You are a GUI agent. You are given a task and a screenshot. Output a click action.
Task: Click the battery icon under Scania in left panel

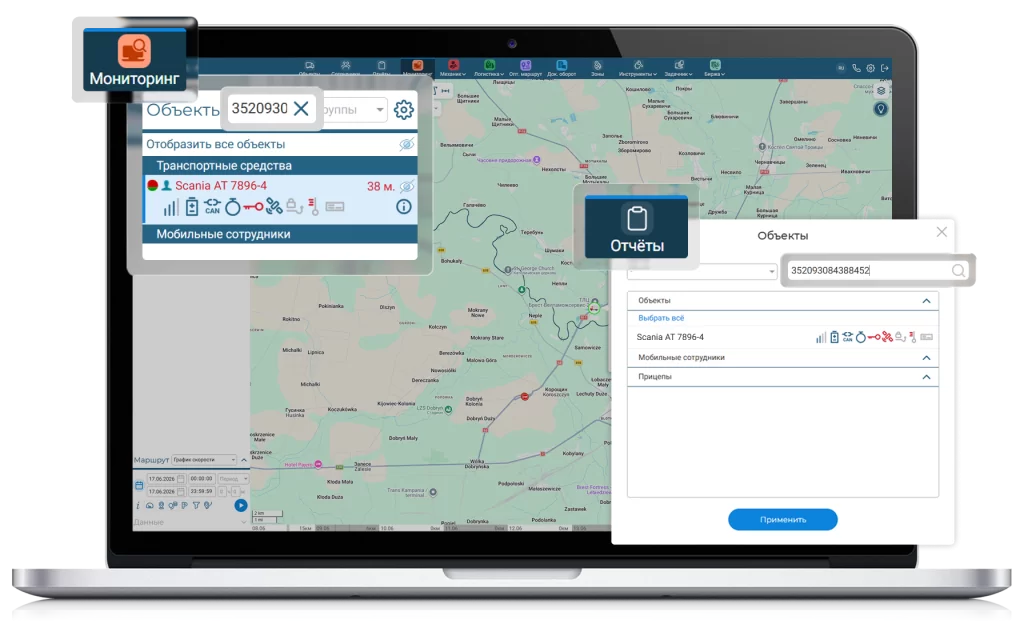tap(191, 208)
